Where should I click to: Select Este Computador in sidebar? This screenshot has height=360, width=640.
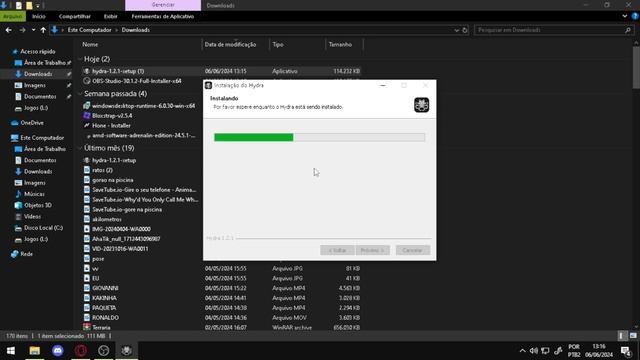tap(42, 138)
